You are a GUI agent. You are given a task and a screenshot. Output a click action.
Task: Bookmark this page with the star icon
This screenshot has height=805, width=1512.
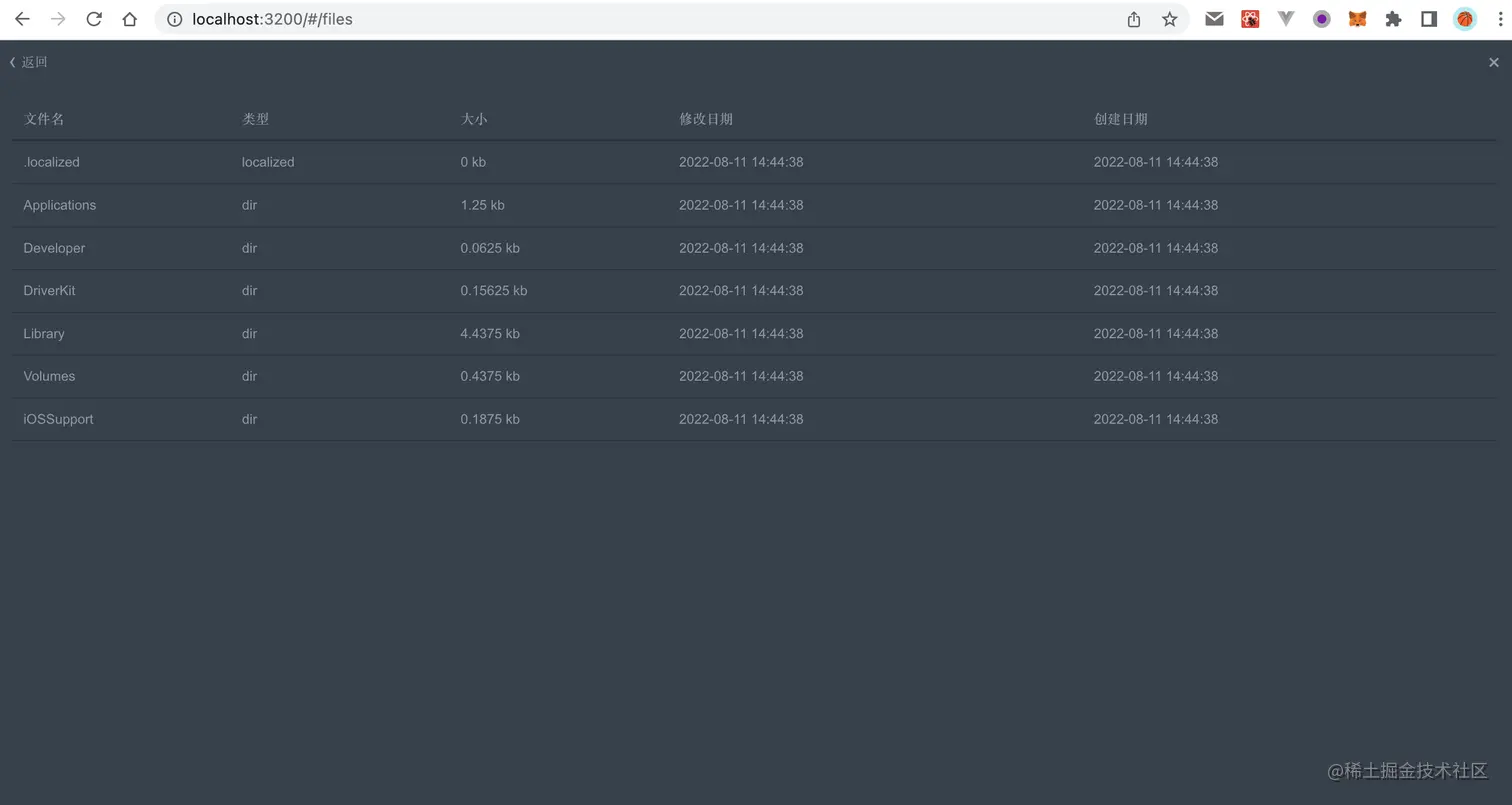coord(1170,19)
